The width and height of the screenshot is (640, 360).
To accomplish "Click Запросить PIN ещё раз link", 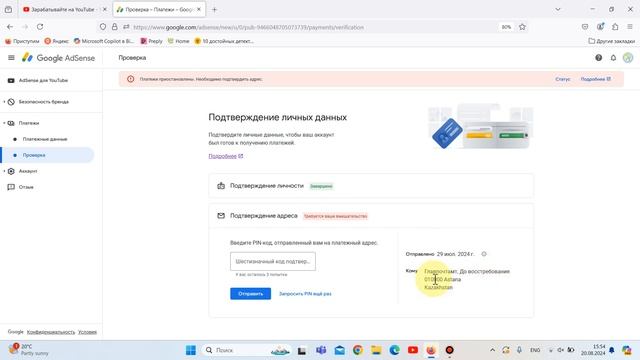I will point(305,293).
